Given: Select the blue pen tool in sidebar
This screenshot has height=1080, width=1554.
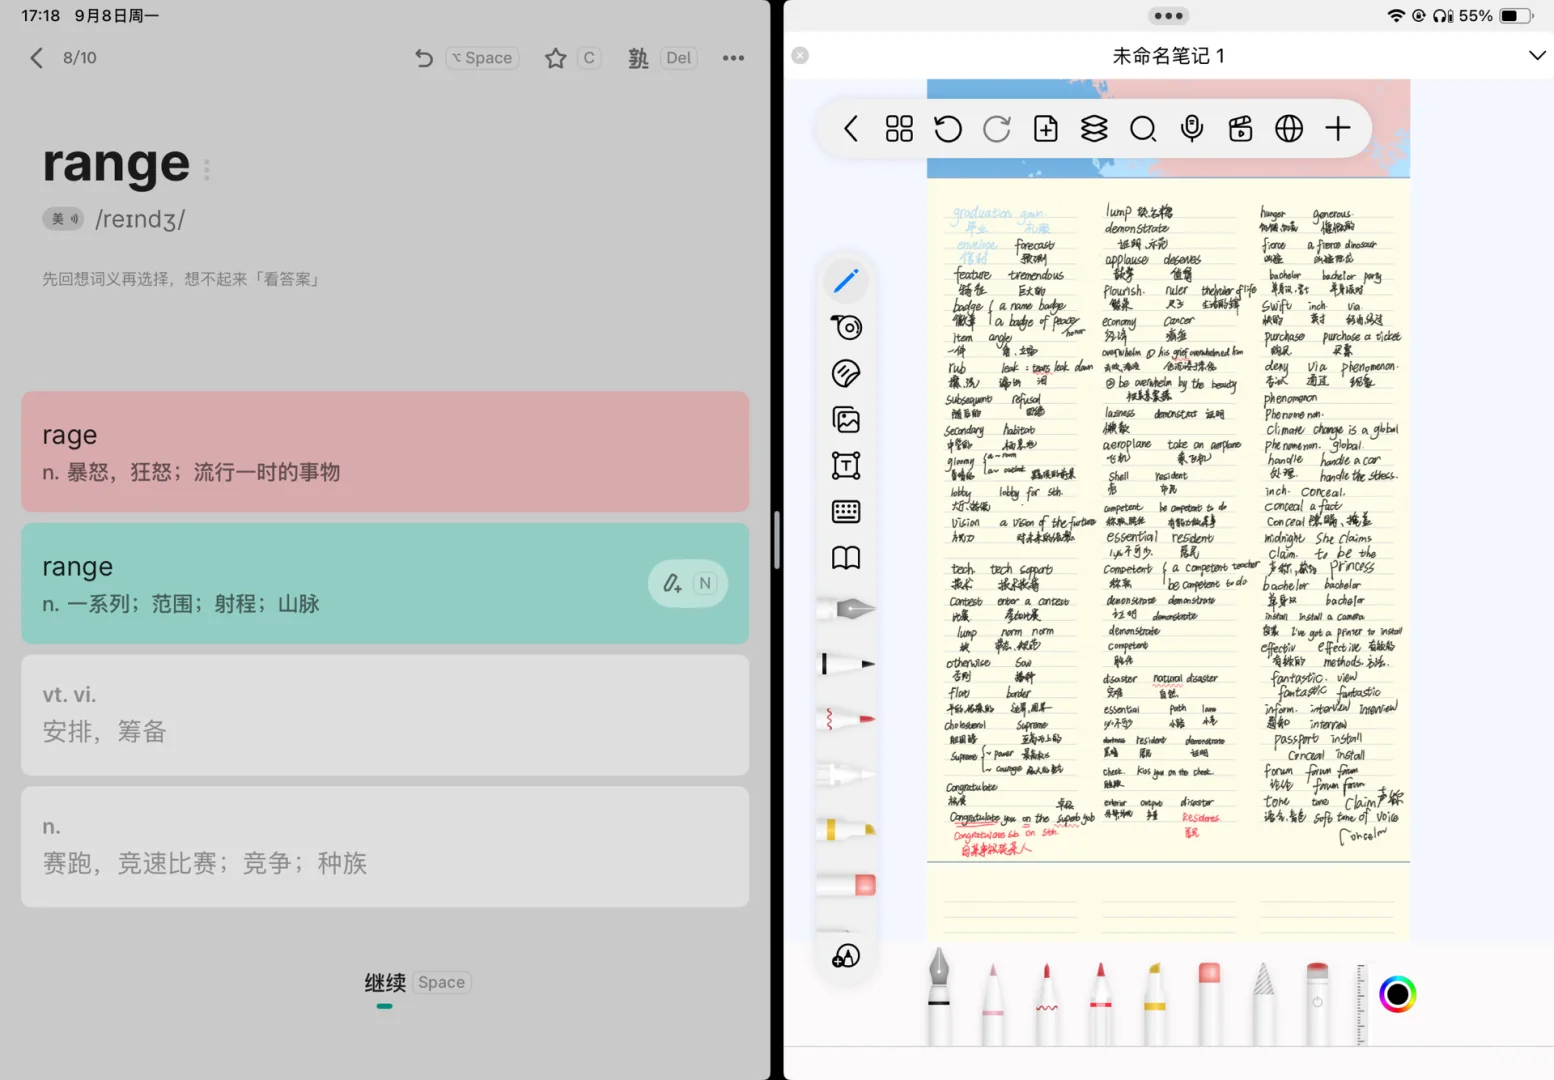Looking at the screenshot, I should (846, 281).
